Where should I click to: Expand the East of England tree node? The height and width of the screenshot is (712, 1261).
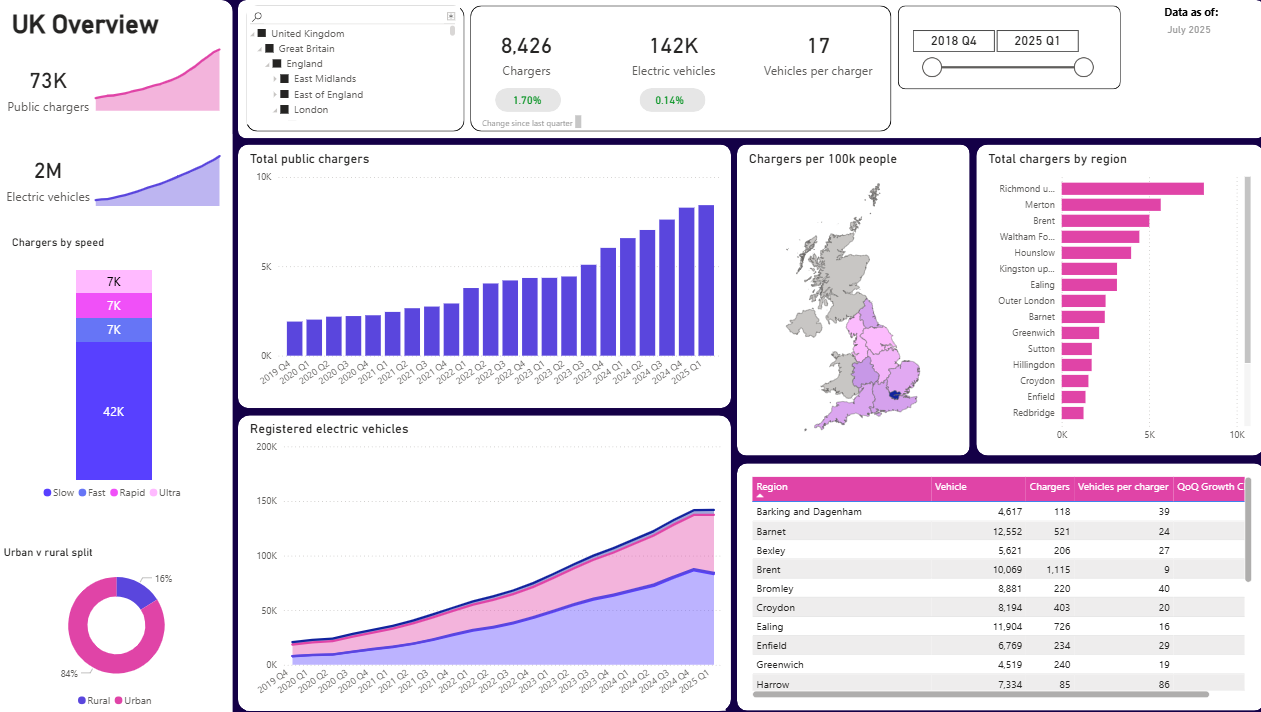pos(275,95)
